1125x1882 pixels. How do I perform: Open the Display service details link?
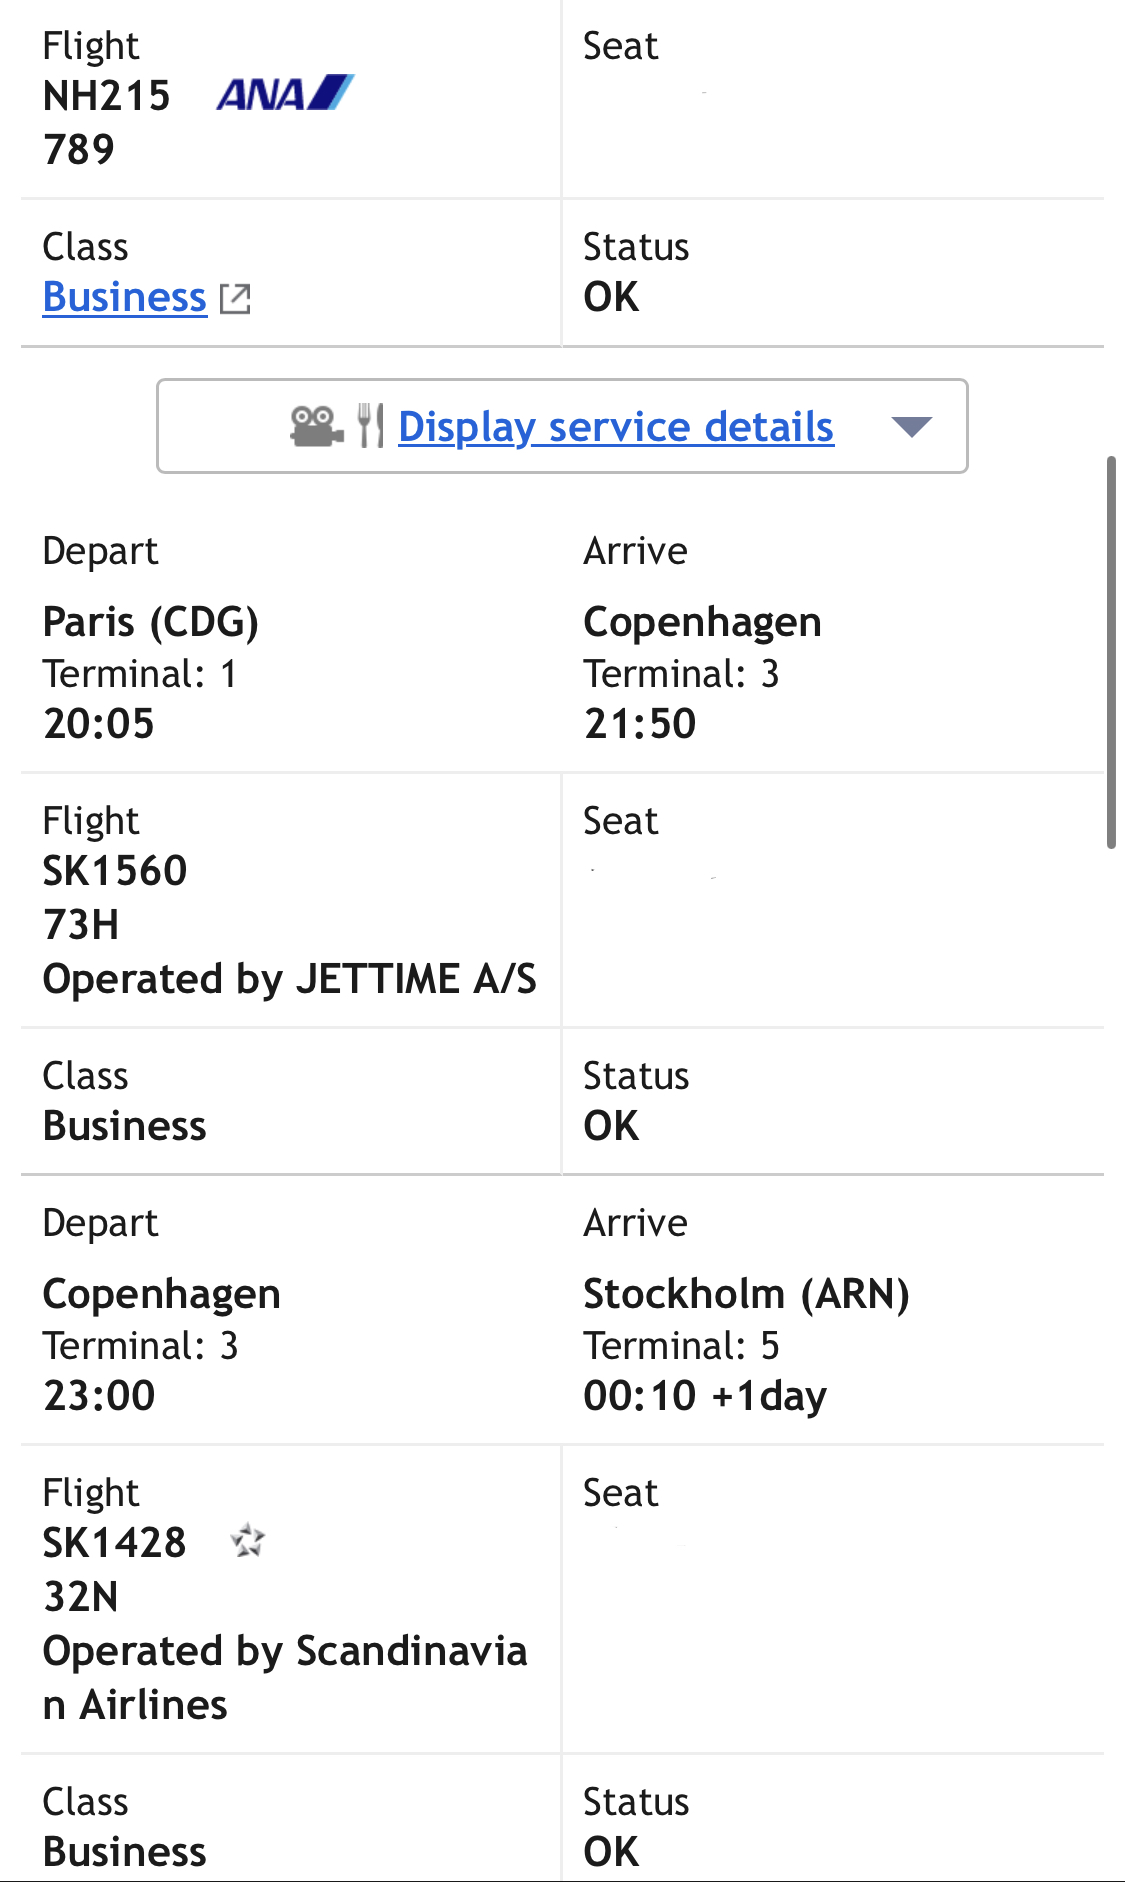pyautogui.click(x=615, y=427)
